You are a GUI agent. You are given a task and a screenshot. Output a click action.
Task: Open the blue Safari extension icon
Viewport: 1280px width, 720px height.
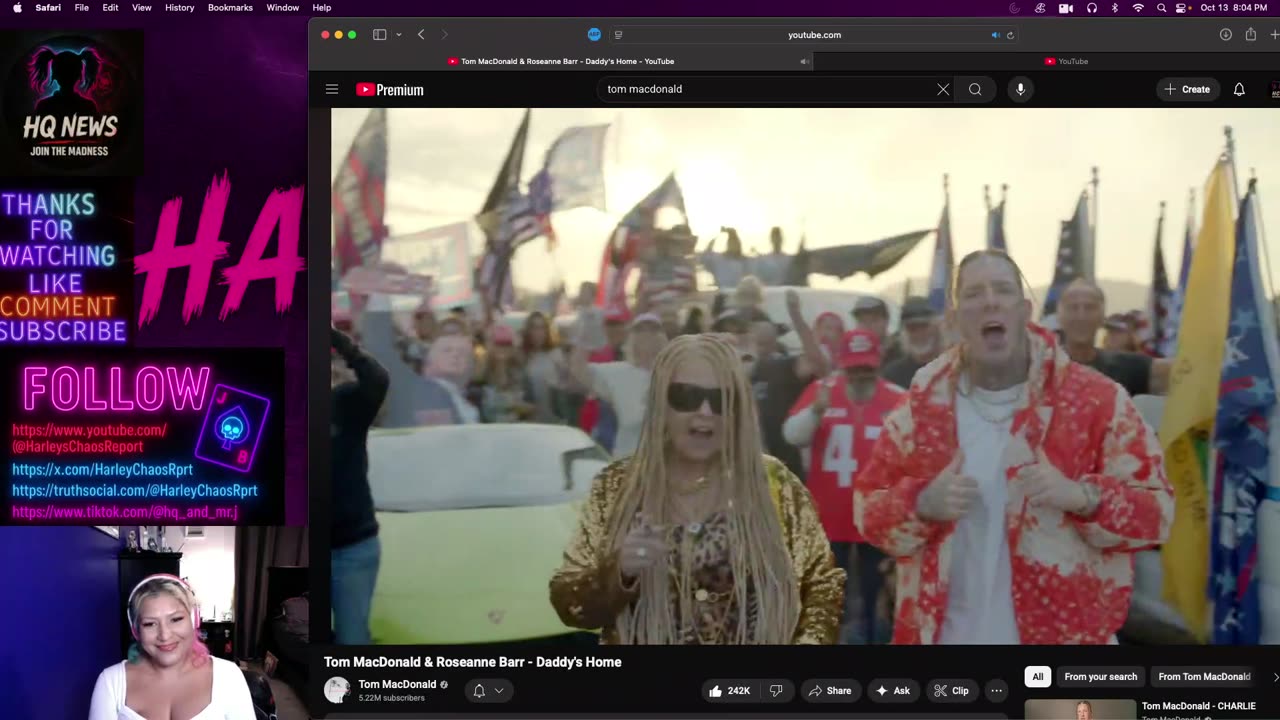[x=594, y=35]
